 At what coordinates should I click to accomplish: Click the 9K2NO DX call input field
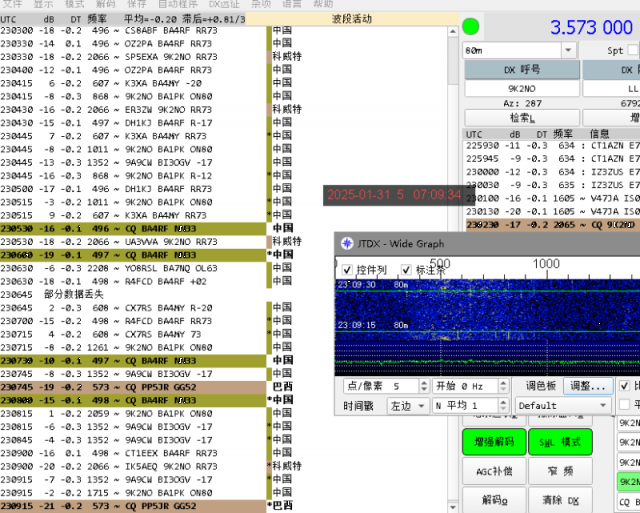click(522, 89)
